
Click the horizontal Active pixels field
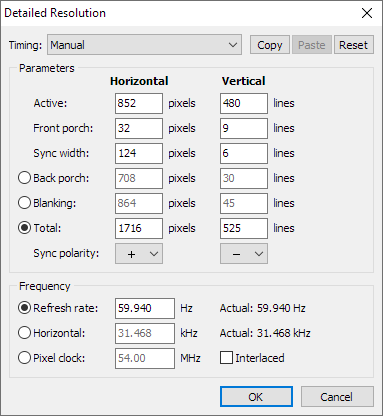click(x=139, y=103)
